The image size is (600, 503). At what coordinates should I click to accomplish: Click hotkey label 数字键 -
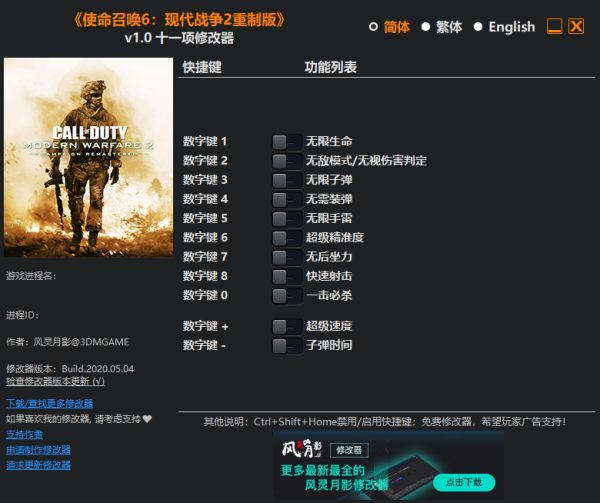[204, 345]
